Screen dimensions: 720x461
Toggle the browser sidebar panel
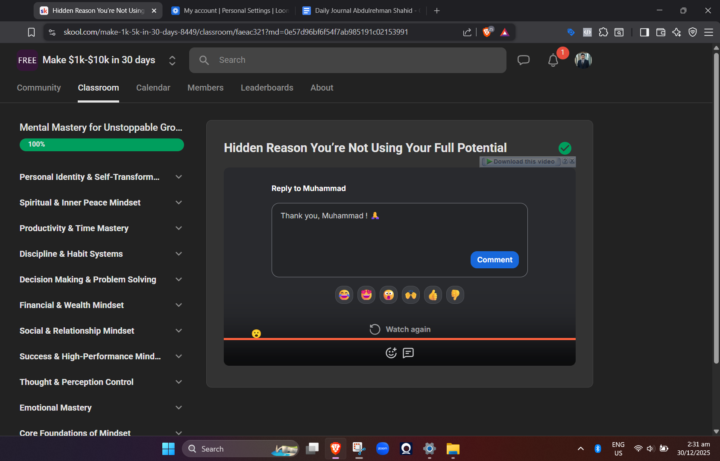tap(644, 32)
